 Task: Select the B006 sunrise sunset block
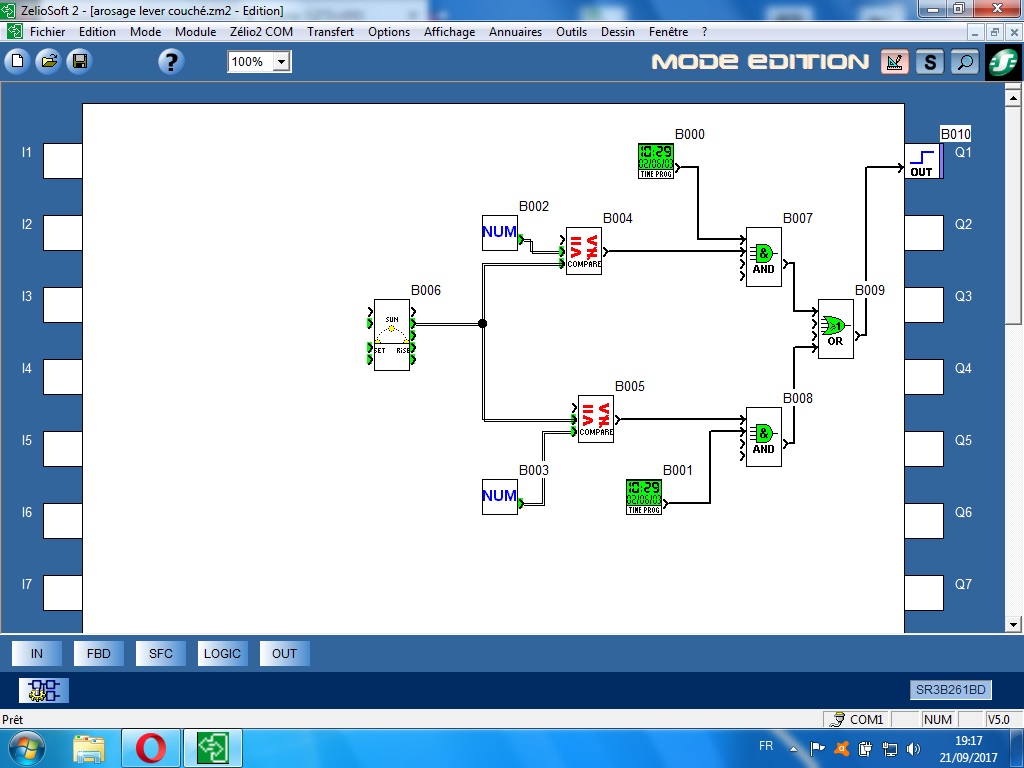click(392, 335)
